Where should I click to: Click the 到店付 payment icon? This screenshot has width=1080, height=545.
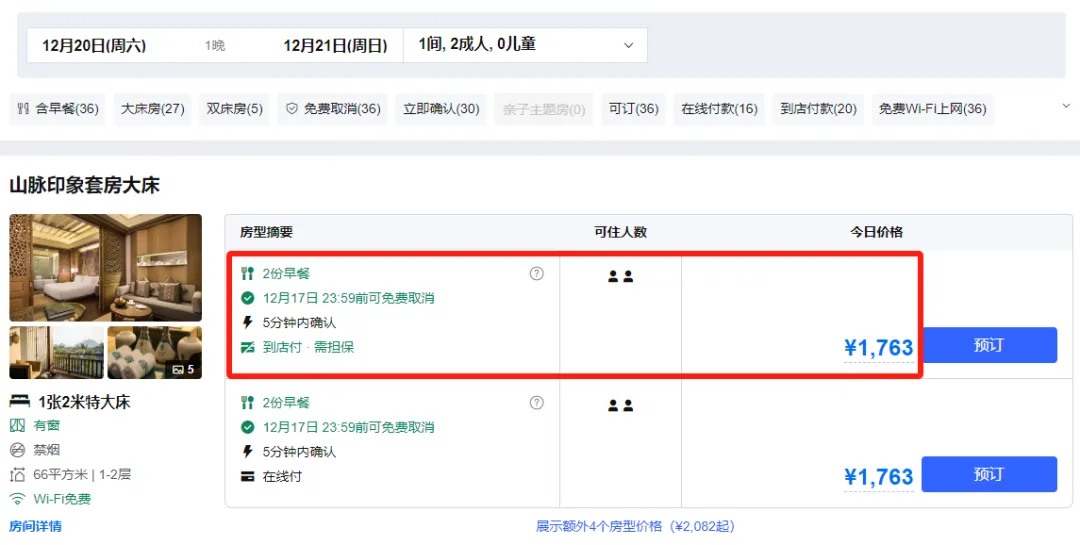[x=248, y=347]
